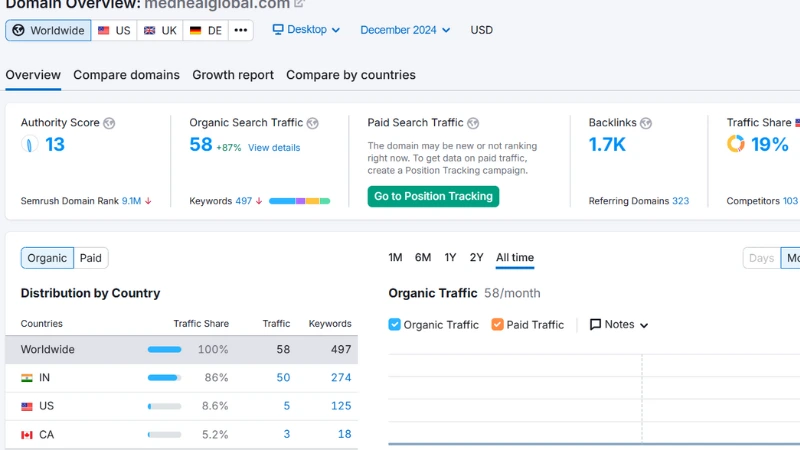Select the All time range tab
Image resolution: width=800 pixels, height=450 pixels.
515,258
